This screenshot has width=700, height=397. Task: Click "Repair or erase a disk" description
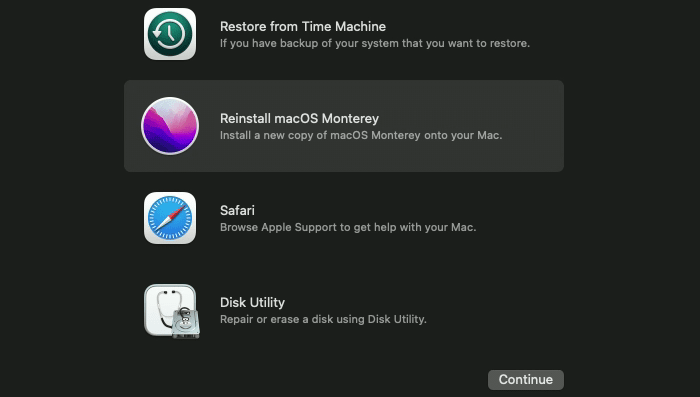click(x=323, y=319)
